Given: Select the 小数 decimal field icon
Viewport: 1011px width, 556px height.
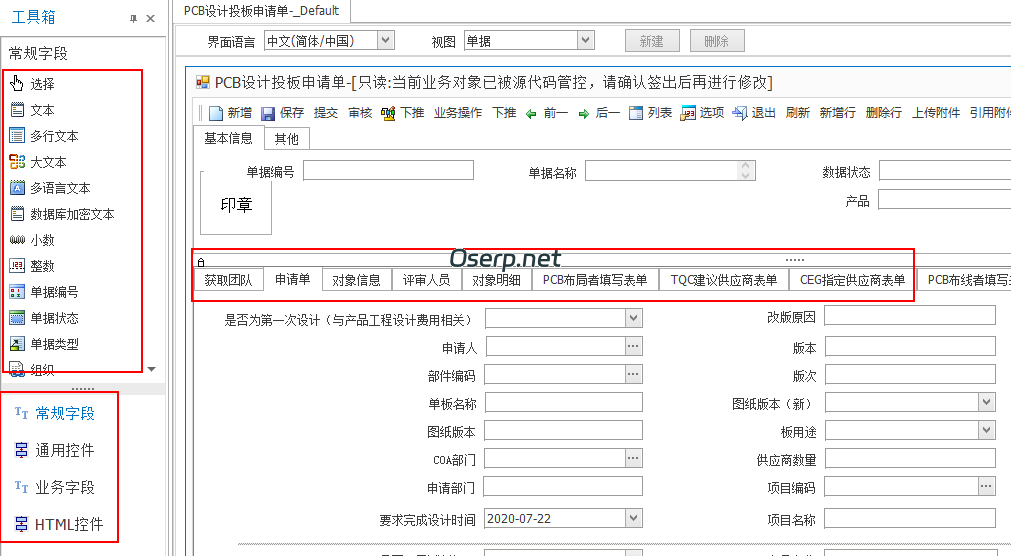Looking at the screenshot, I should click(x=17, y=240).
